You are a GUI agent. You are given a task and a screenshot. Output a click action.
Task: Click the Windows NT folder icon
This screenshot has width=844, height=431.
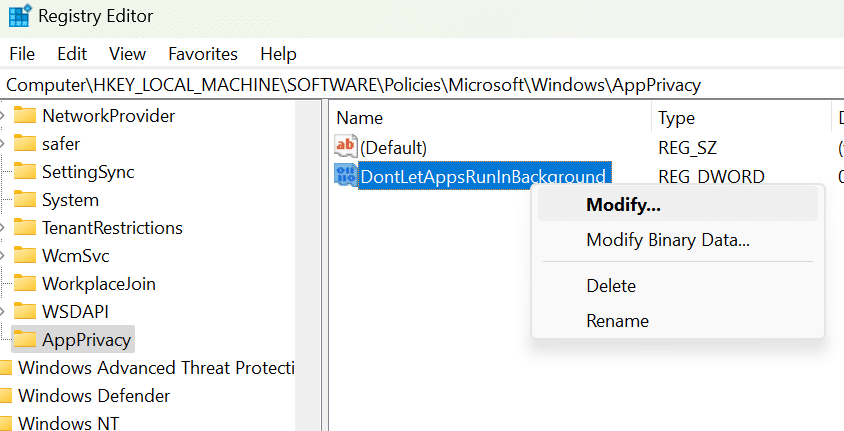[x=6, y=423]
